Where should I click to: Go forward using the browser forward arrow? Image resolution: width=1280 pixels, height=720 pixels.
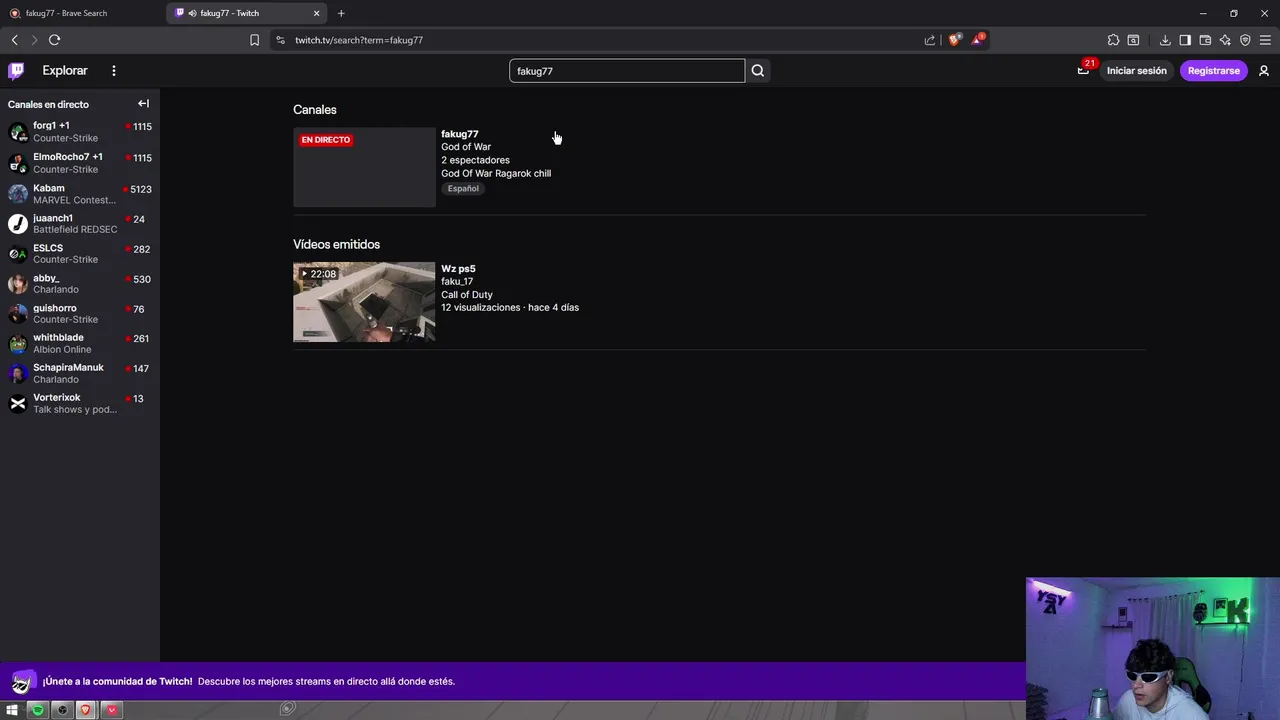(x=34, y=40)
